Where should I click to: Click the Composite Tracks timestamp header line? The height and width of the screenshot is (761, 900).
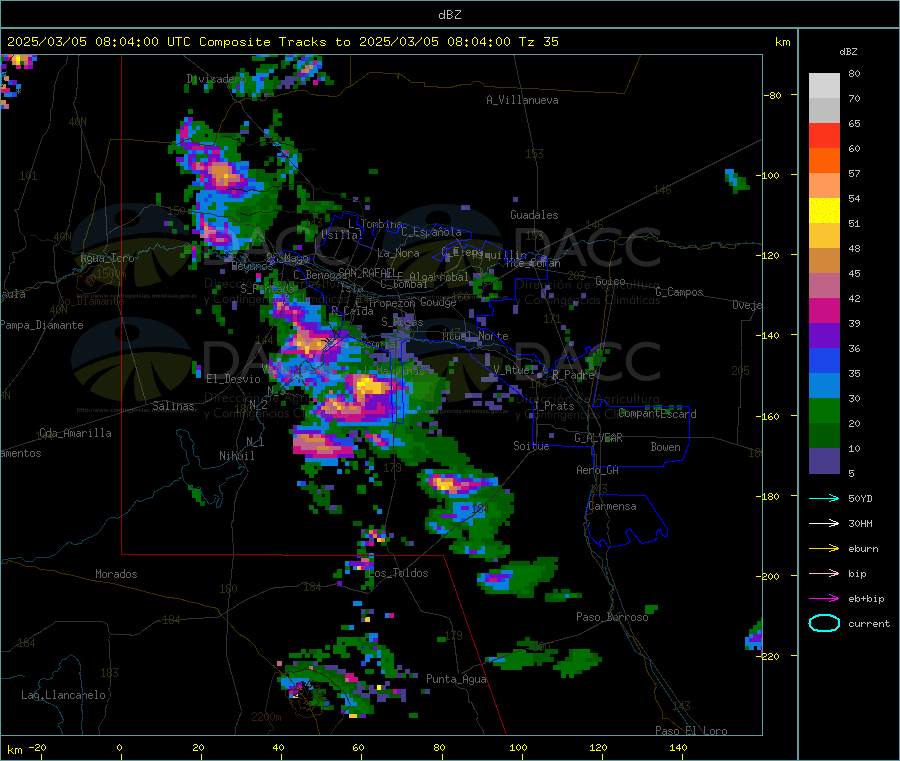coord(283,42)
